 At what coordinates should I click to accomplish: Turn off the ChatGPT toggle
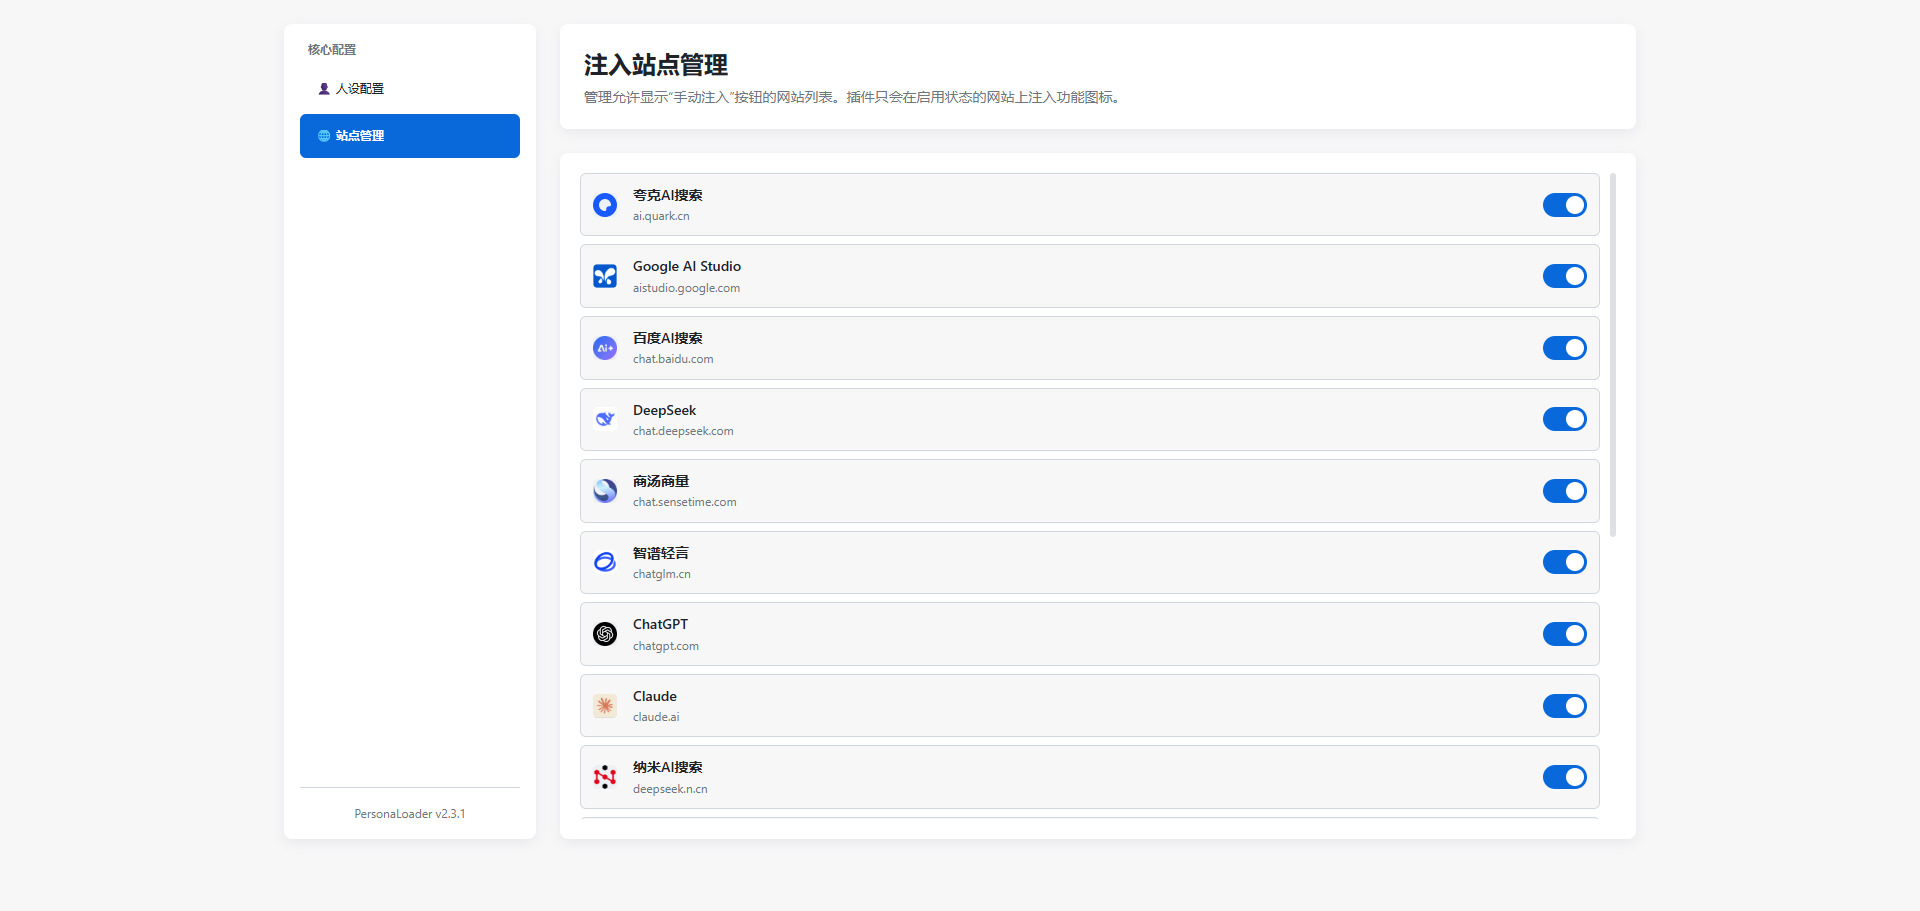(1565, 634)
